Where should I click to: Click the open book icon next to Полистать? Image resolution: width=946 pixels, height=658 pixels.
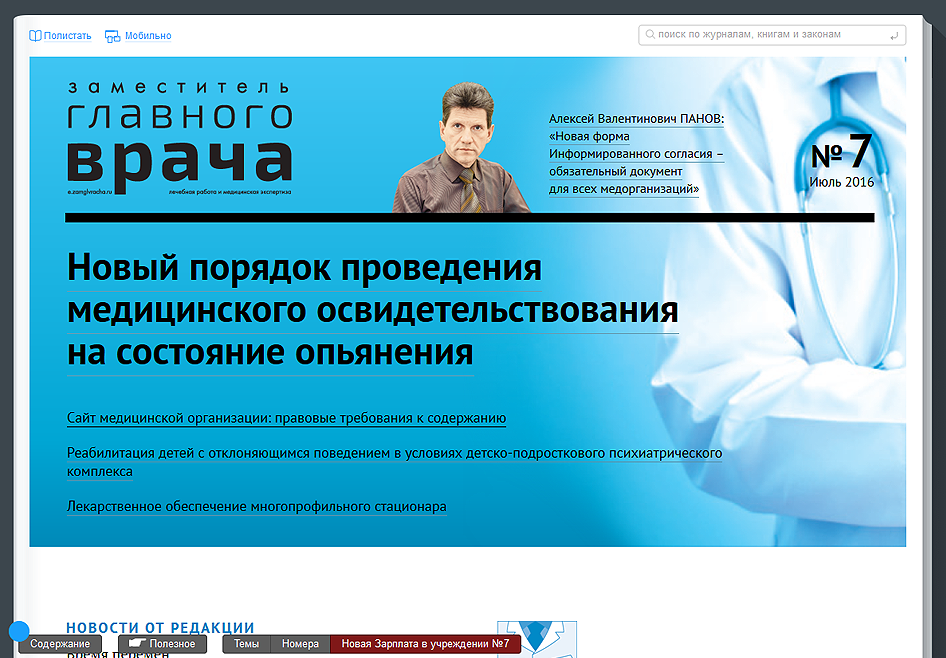(35, 36)
